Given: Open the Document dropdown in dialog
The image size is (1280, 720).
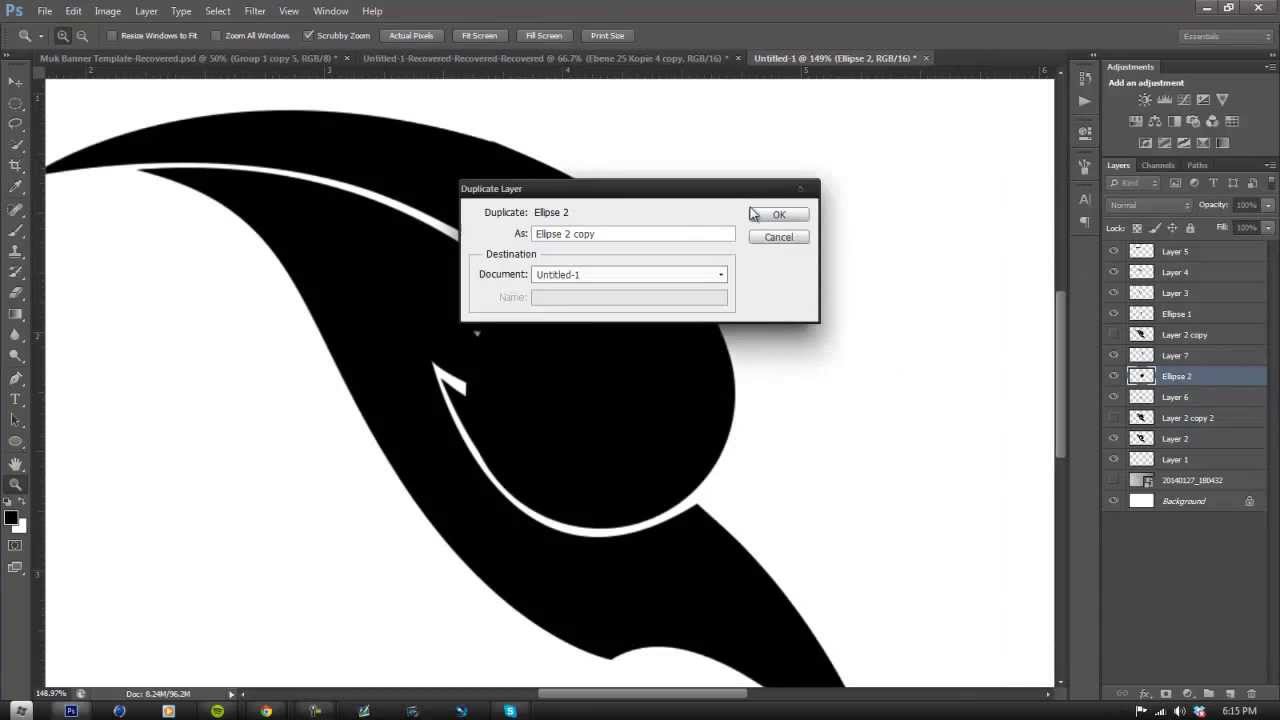Looking at the screenshot, I should coord(629,275).
